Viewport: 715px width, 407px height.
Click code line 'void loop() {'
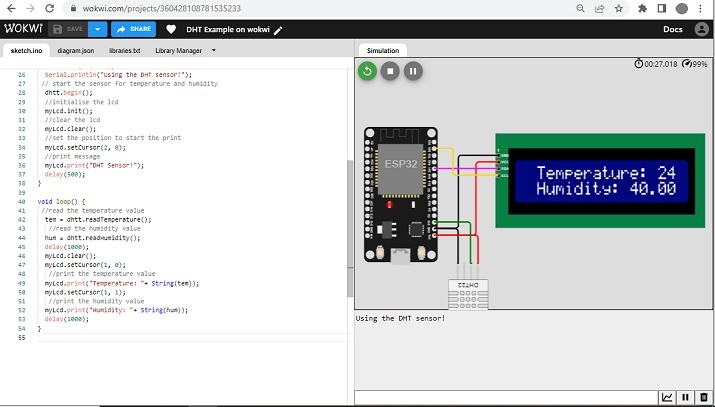61,201
